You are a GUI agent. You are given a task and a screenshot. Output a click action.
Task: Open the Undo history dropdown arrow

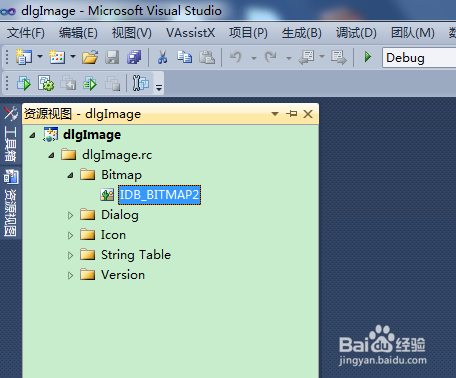point(254,58)
